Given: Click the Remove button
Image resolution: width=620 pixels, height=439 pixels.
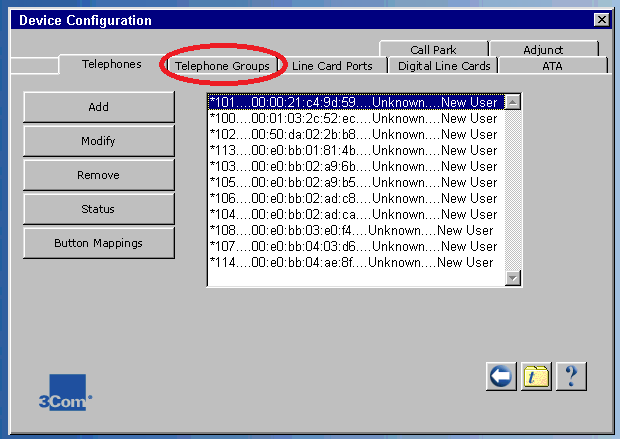Looking at the screenshot, I should [x=98, y=175].
